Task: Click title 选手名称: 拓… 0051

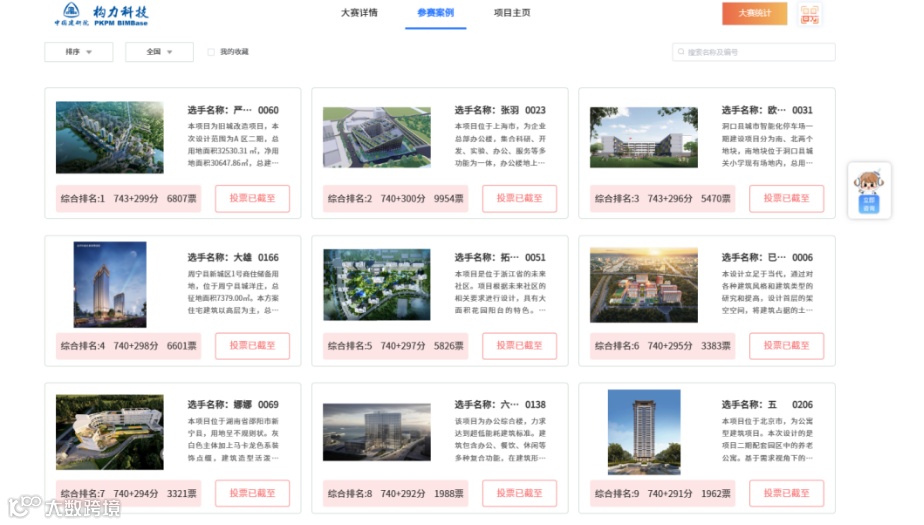Action: click(500, 257)
